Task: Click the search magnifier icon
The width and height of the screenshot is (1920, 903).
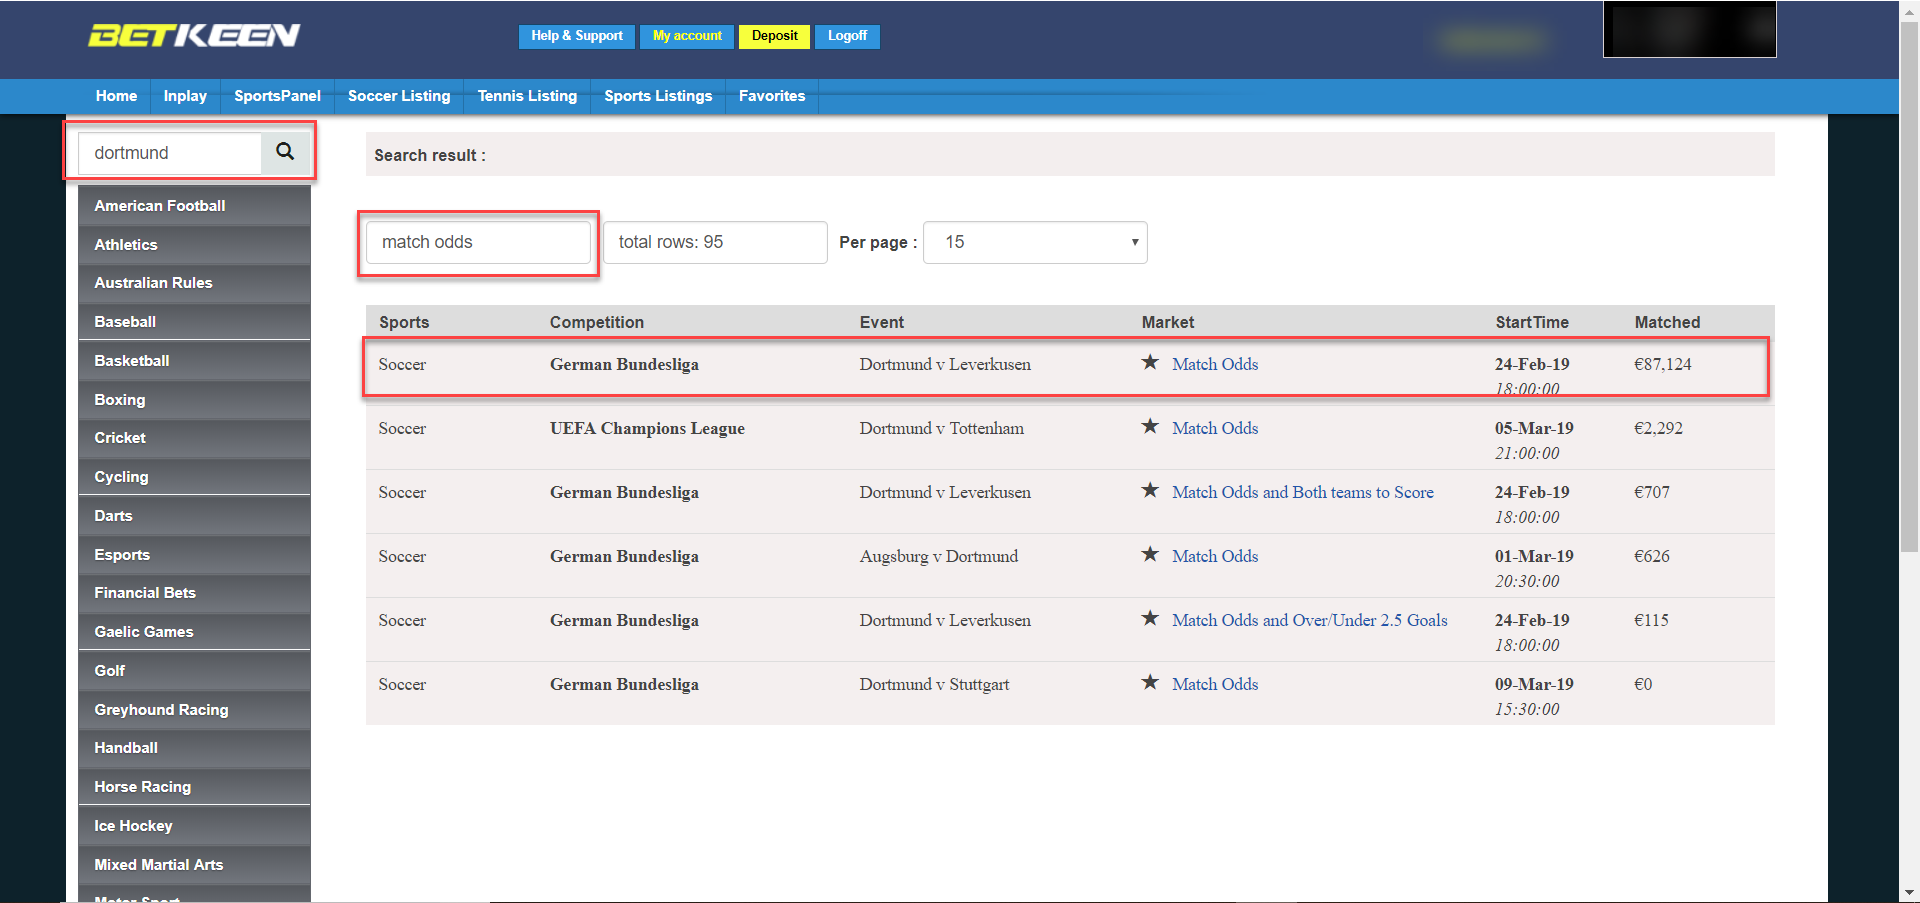Action: (285, 152)
